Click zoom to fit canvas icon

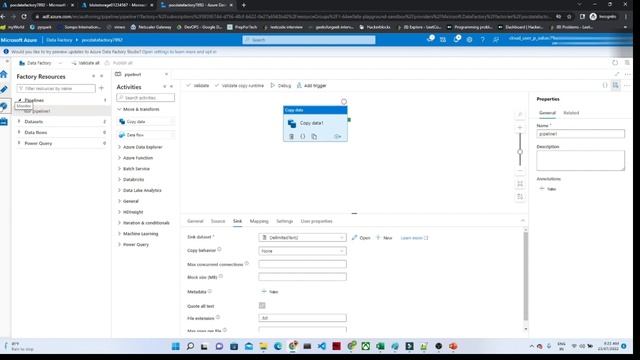pos(520,184)
